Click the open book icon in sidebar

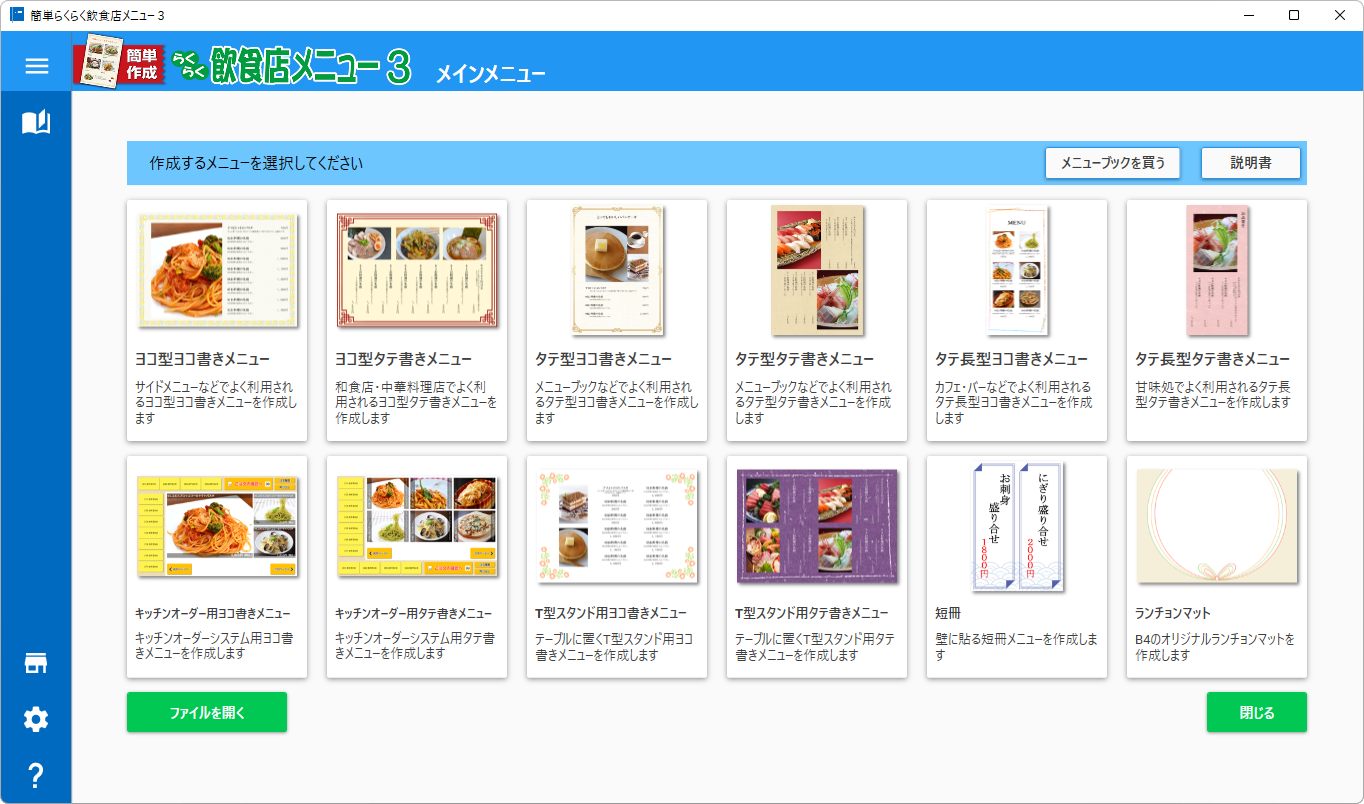point(36,123)
